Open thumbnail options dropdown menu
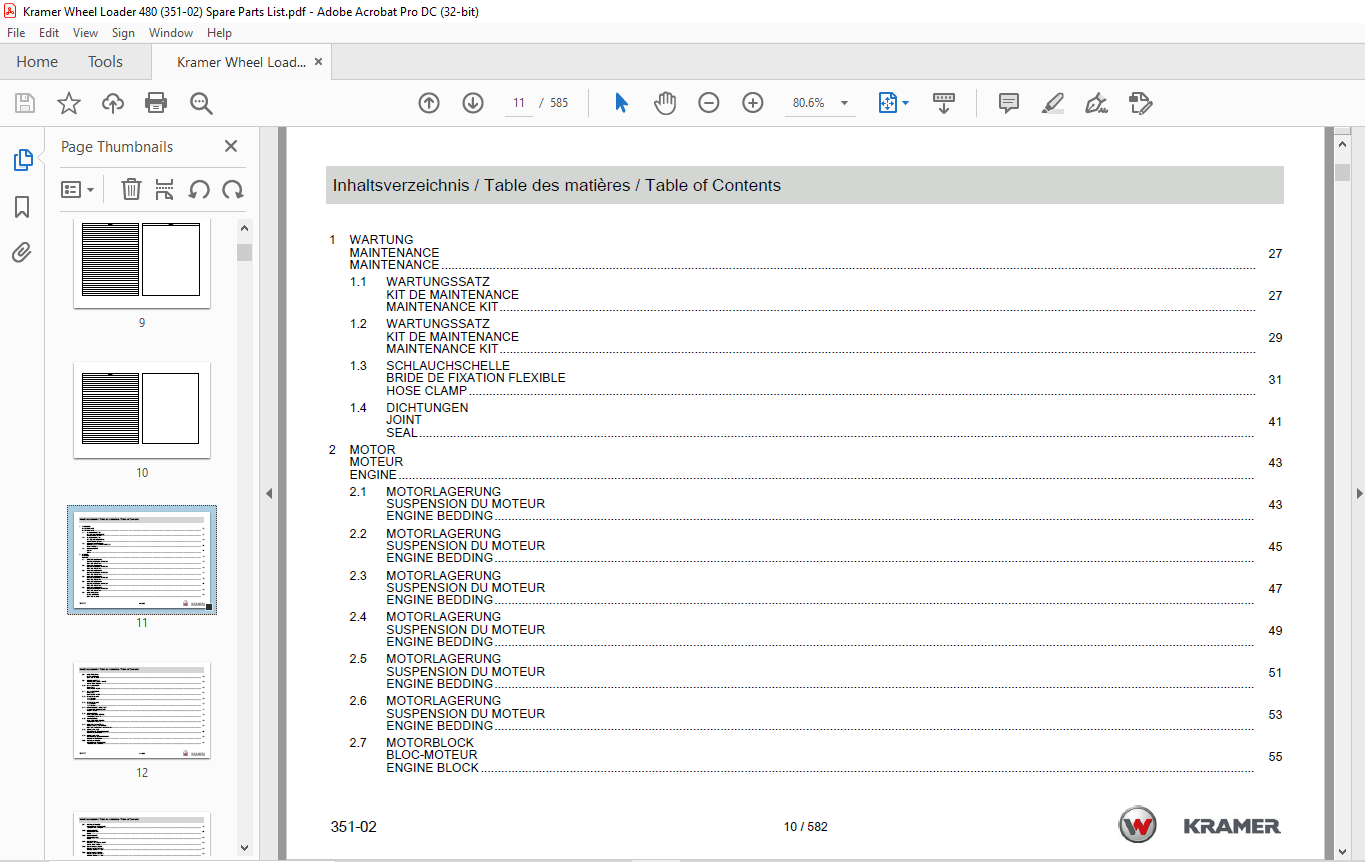 78,189
